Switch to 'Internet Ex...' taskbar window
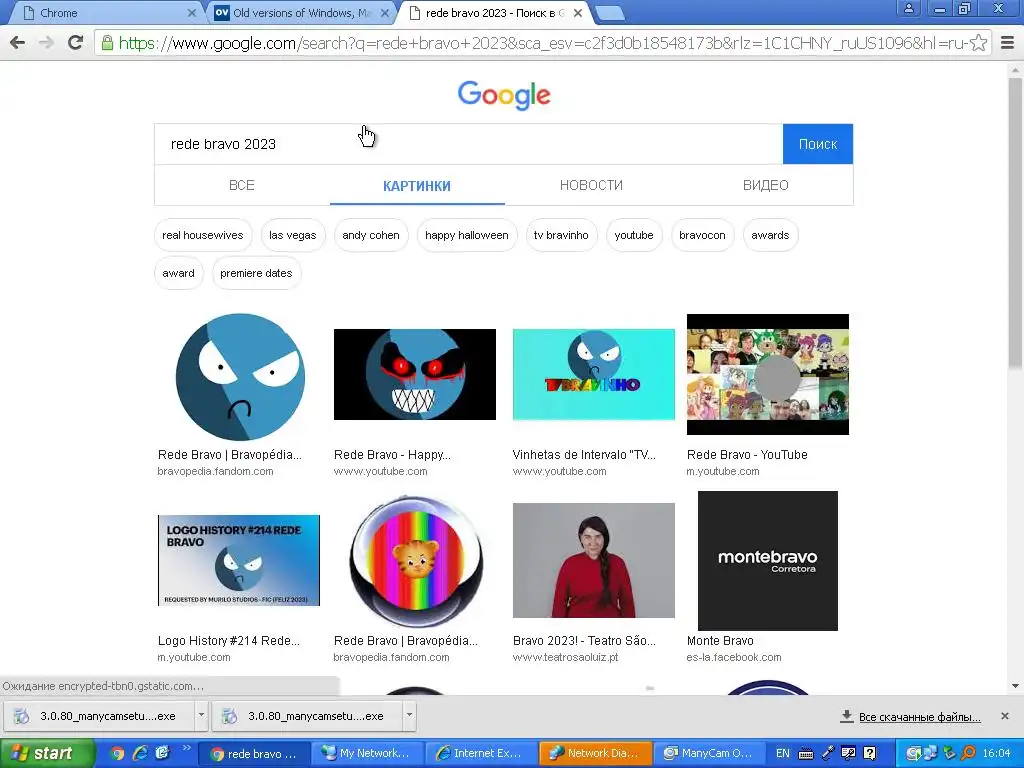The image size is (1024, 768). [481, 753]
